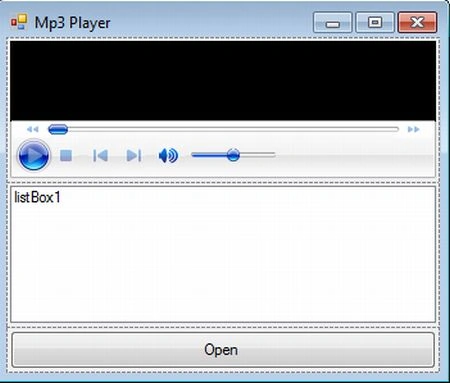Minimize the Mp3 Player window
Image resolution: width=450 pixels, height=383 pixels.
(332, 23)
